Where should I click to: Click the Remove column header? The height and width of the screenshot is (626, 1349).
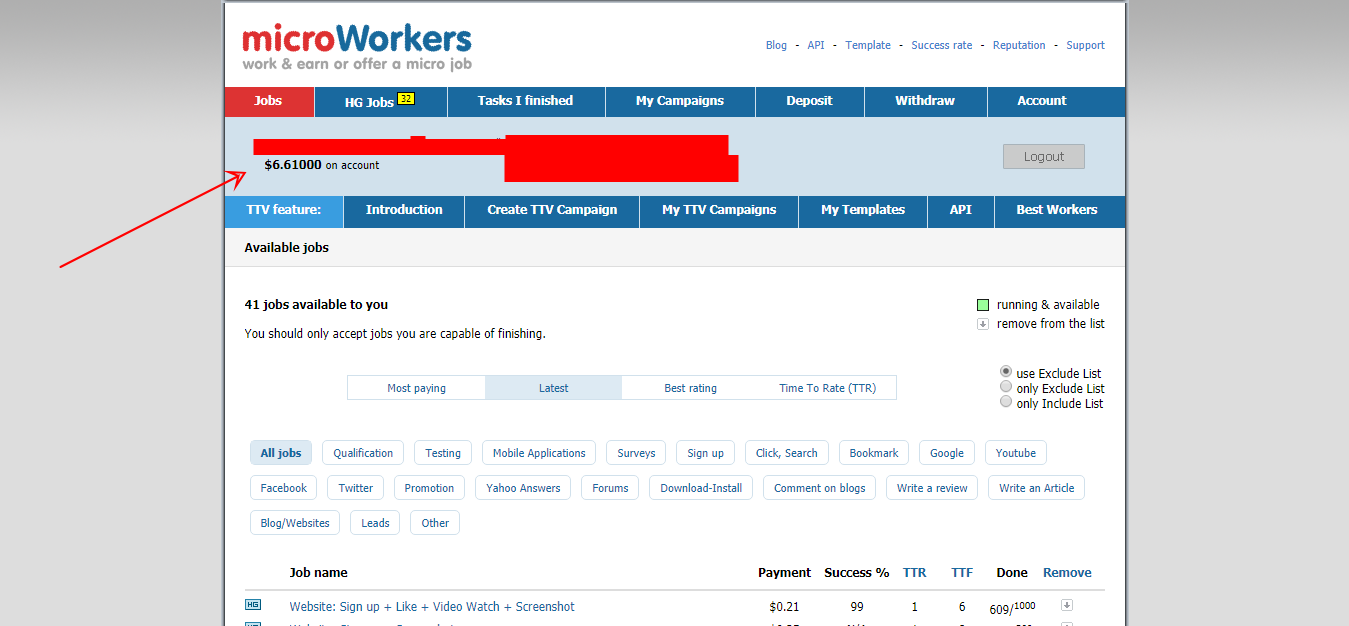tap(1067, 573)
